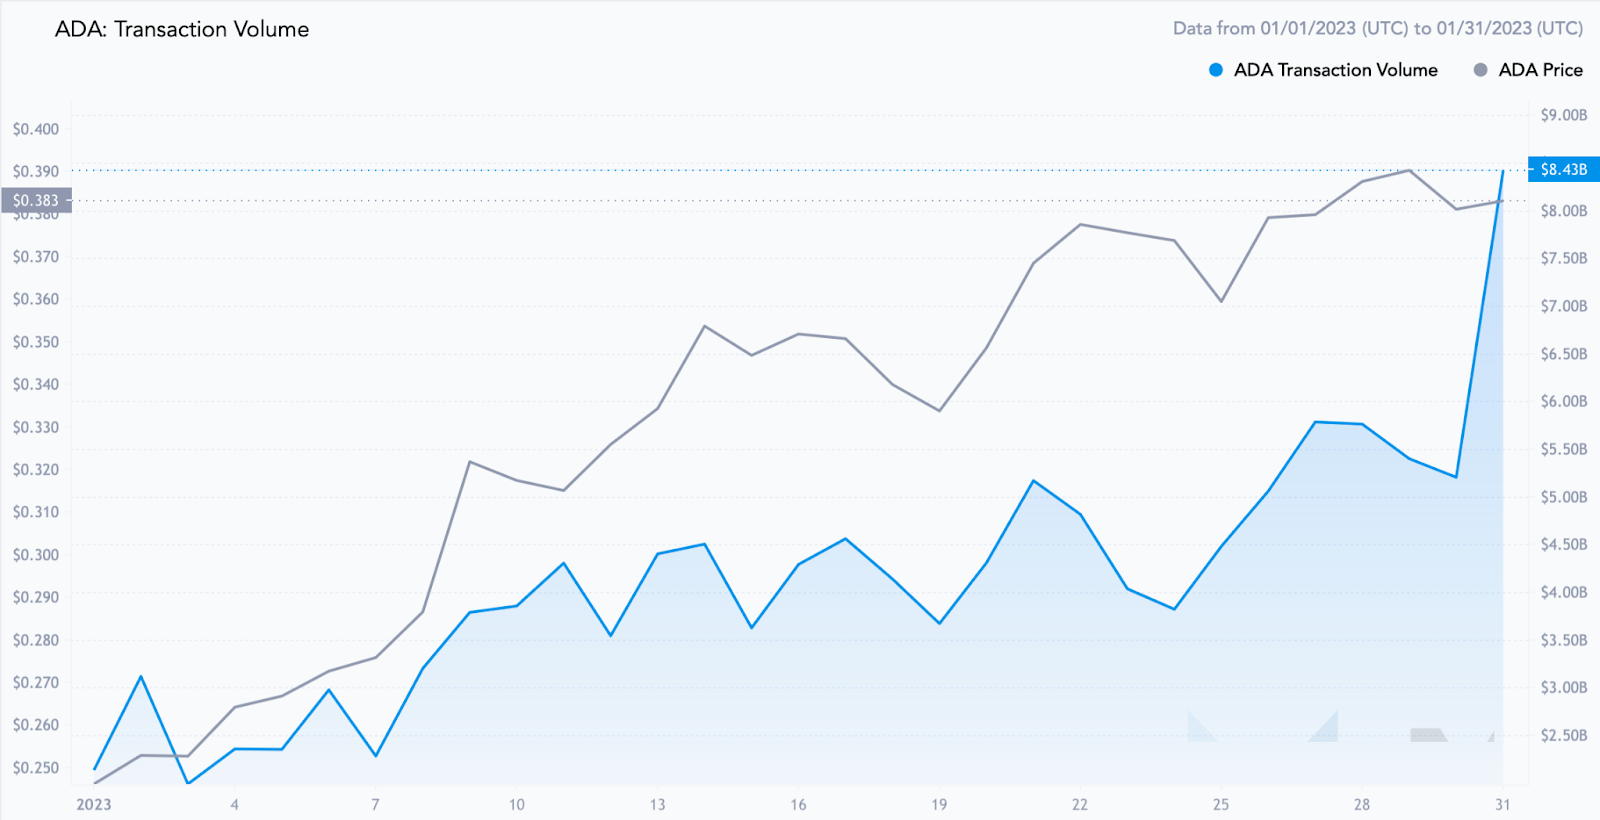Click the $9.00B volume axis label
The height and width of the screenshot is (820, 1600).
1564,115
